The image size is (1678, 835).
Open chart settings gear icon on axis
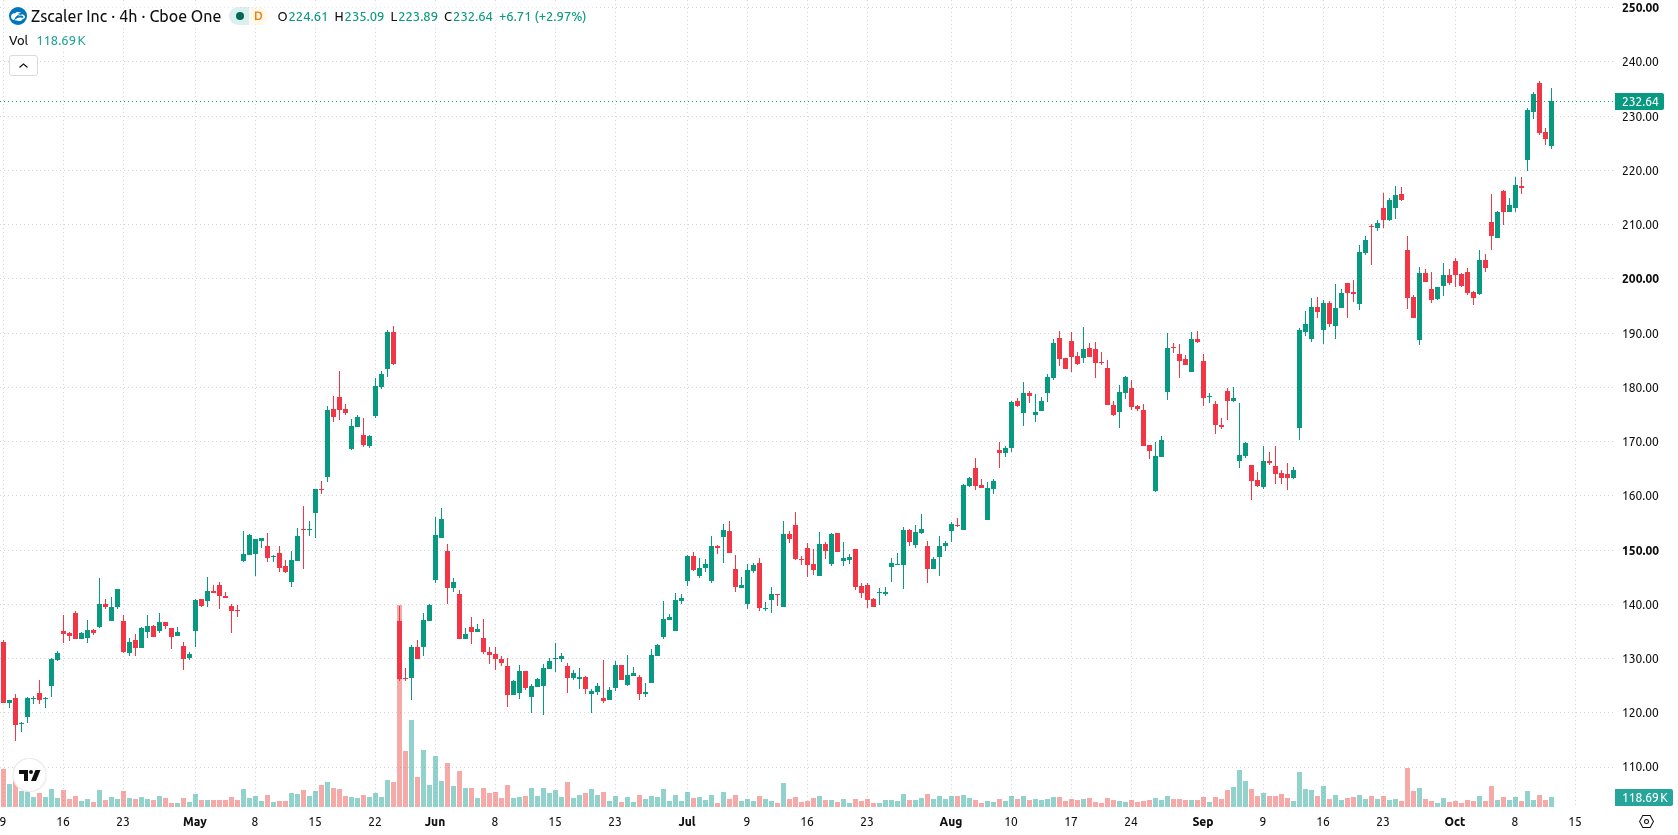tap(1647, 822)
